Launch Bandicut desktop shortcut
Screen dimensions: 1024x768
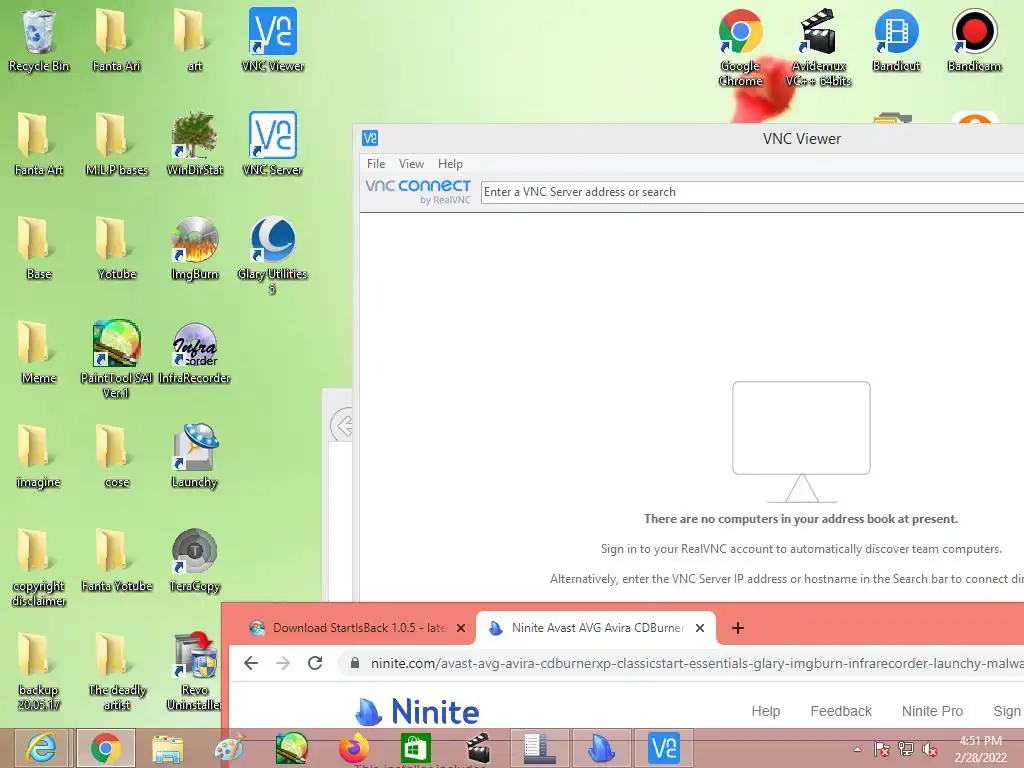tap(896, 40)
